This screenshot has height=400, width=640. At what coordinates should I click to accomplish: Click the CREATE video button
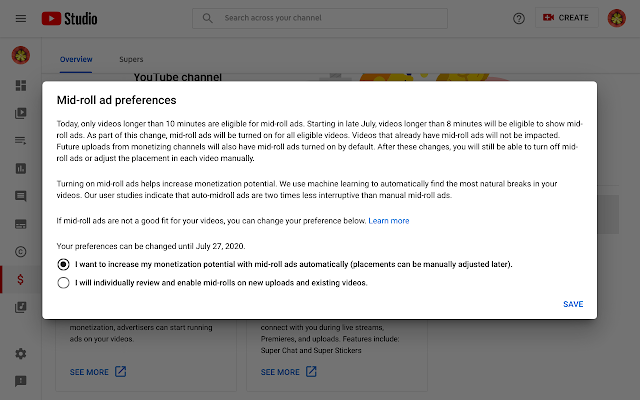566,18
